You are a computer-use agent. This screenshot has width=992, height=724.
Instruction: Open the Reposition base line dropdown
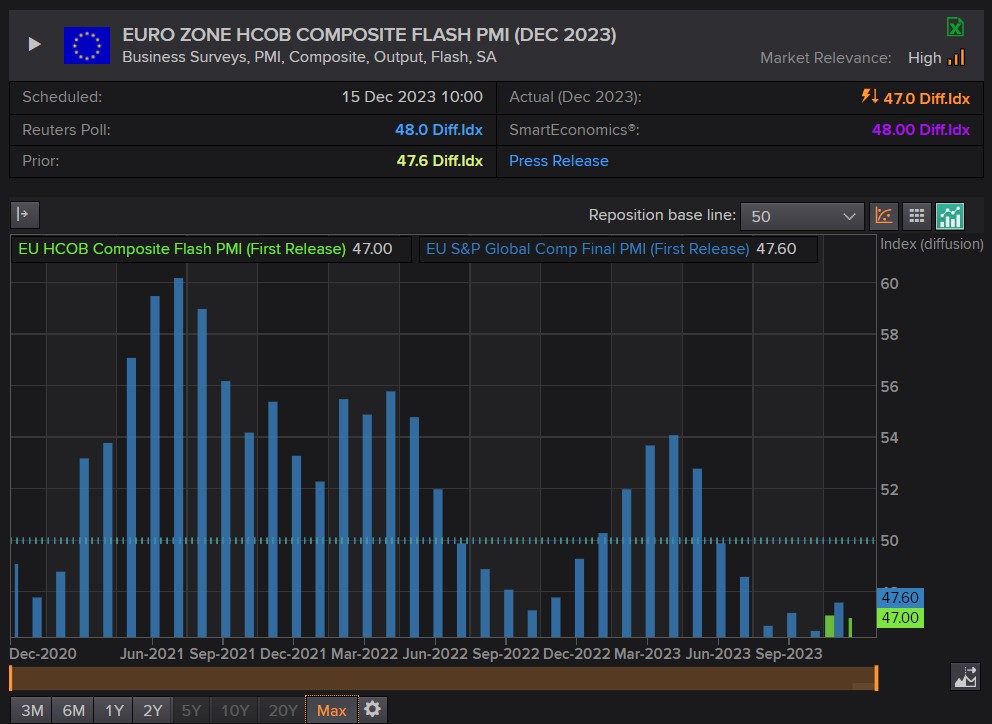pos(802,216)
